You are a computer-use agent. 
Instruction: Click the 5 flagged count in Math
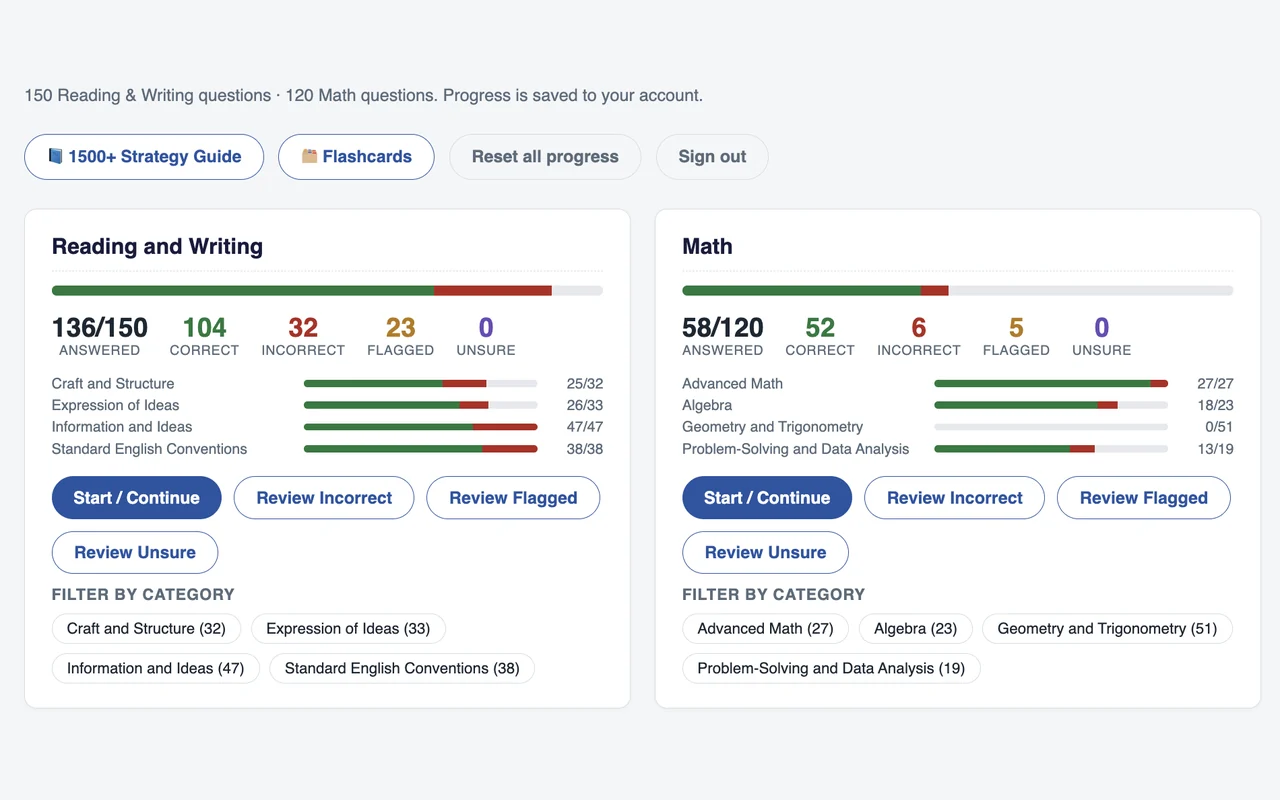(1016, 327)
